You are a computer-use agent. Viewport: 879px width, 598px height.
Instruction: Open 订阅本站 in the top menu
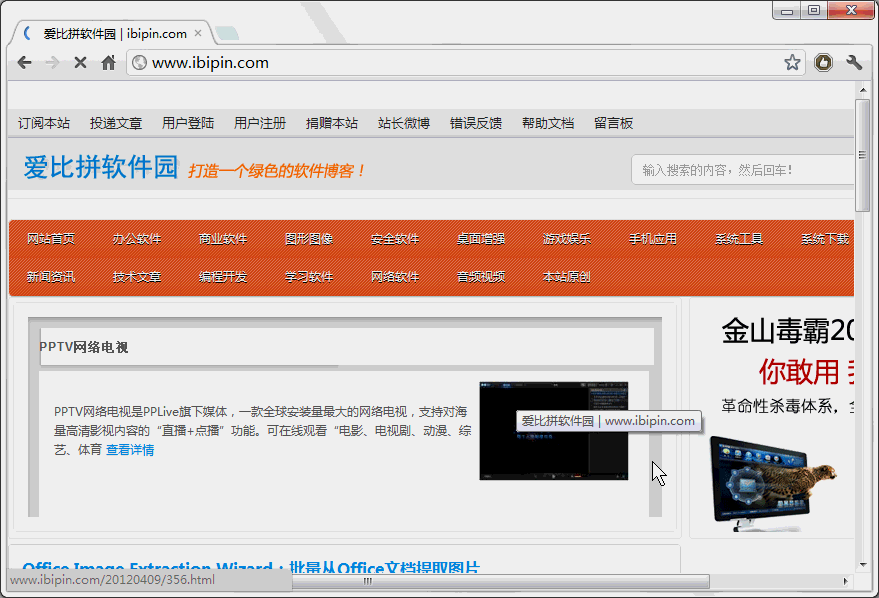tap(44, 123)
